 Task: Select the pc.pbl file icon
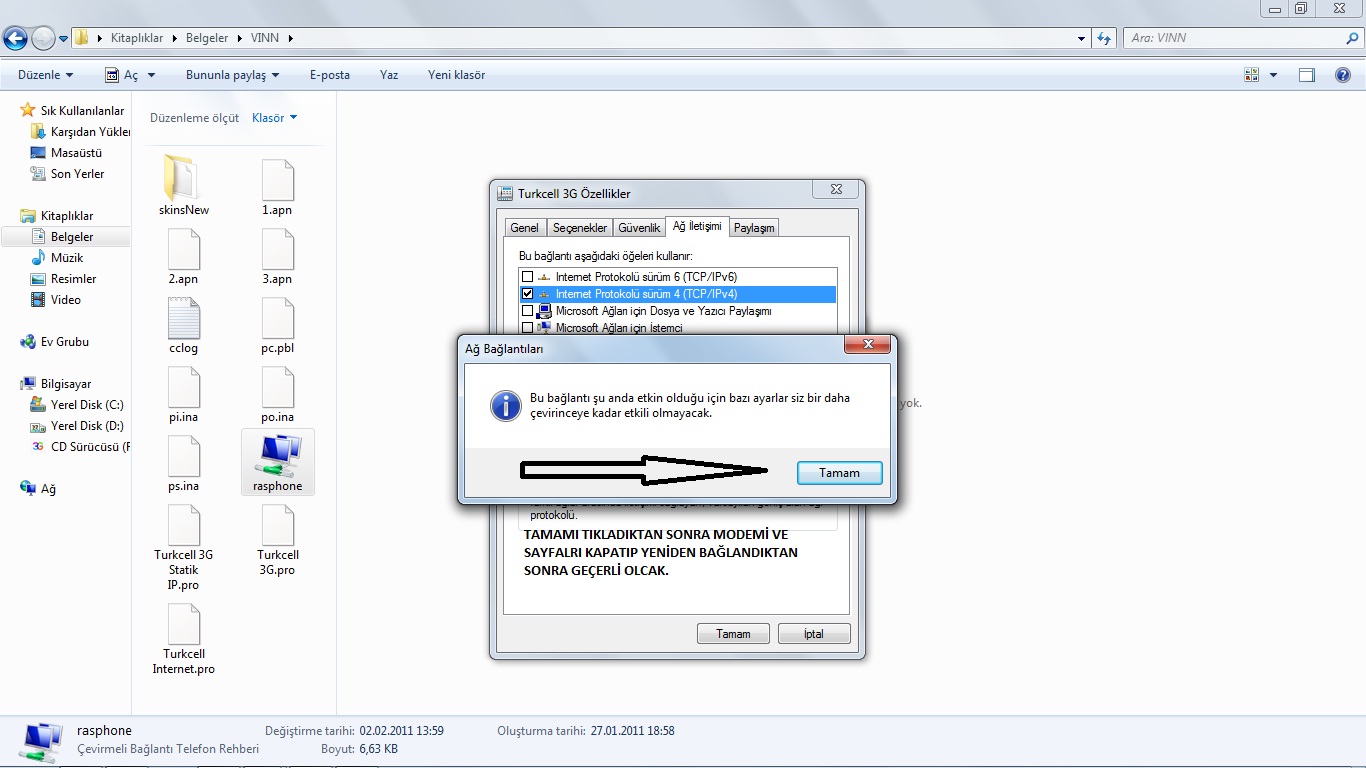[277, 318]
